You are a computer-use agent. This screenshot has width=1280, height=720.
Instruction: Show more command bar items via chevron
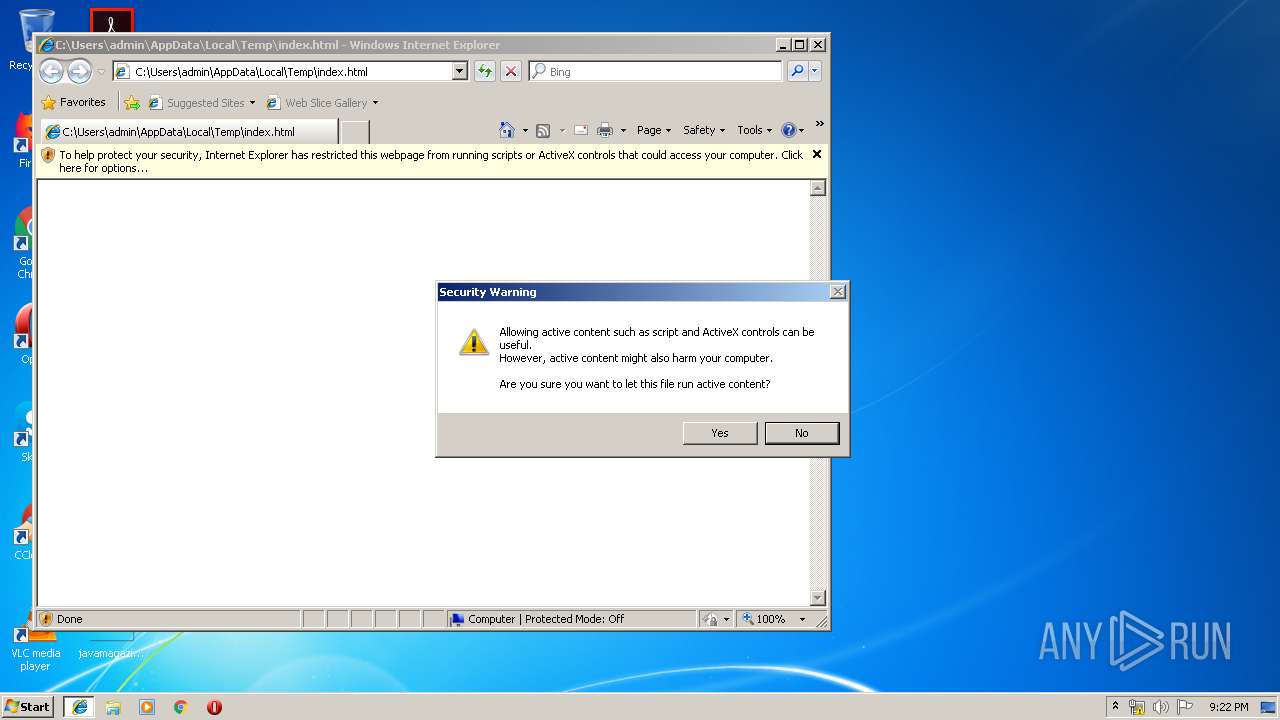pos(819,125)
